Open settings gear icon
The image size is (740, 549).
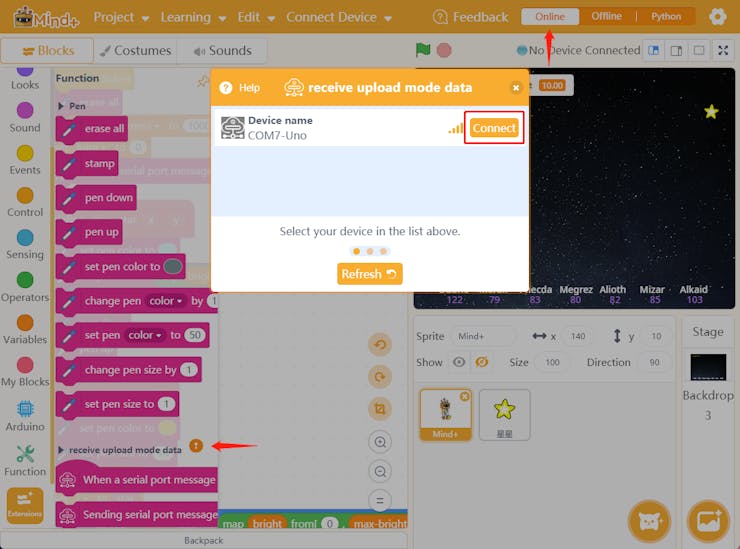pyautogui.click(x=717, y=17)
